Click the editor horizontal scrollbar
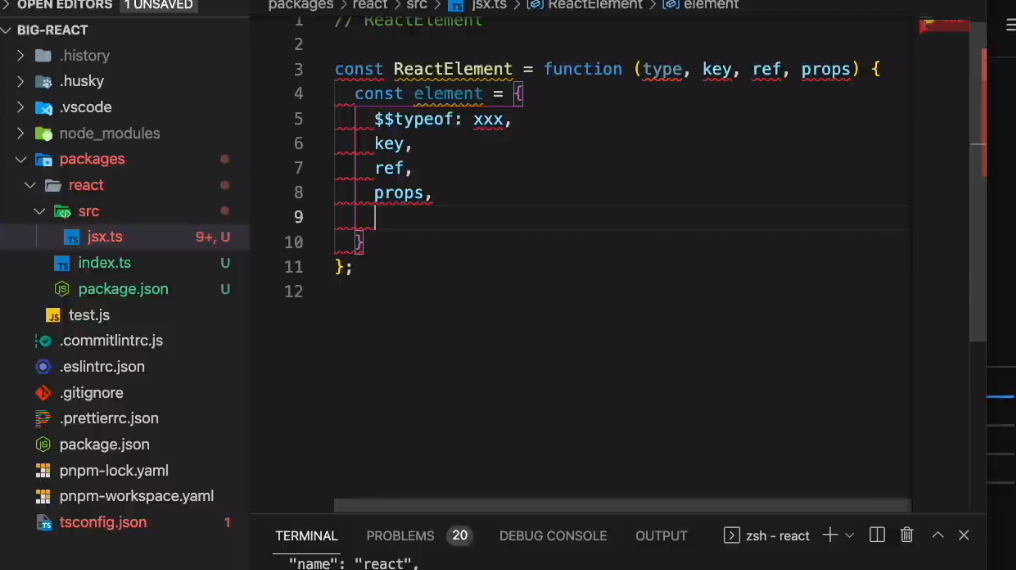 622,505
